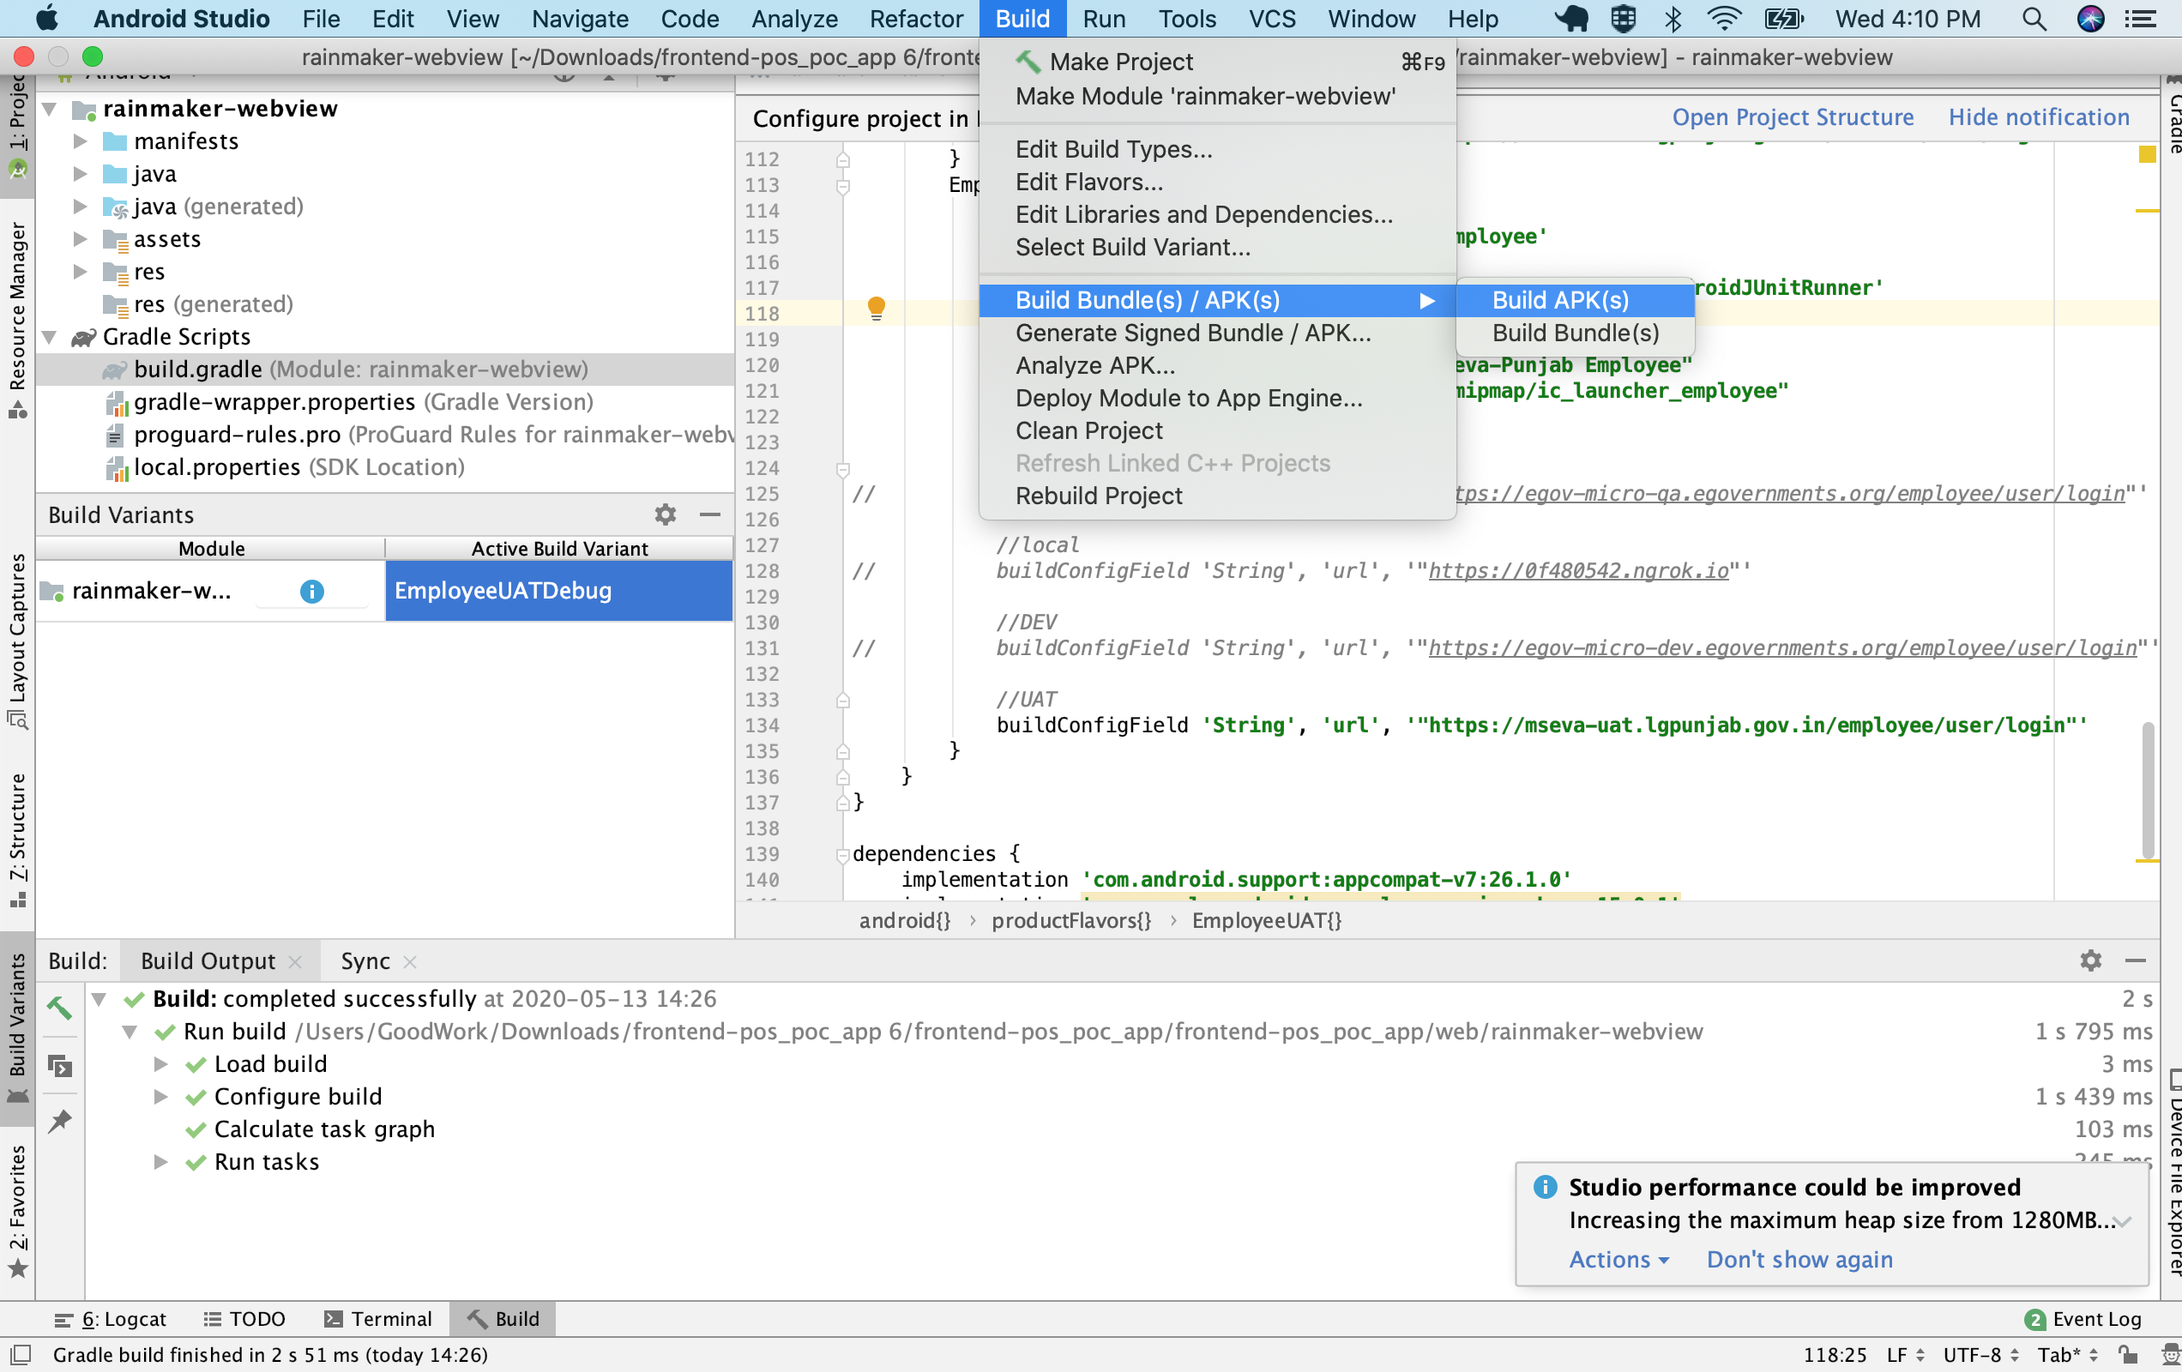
Task: Open Build Variants gear settings
Action: [x=665, y=514]
